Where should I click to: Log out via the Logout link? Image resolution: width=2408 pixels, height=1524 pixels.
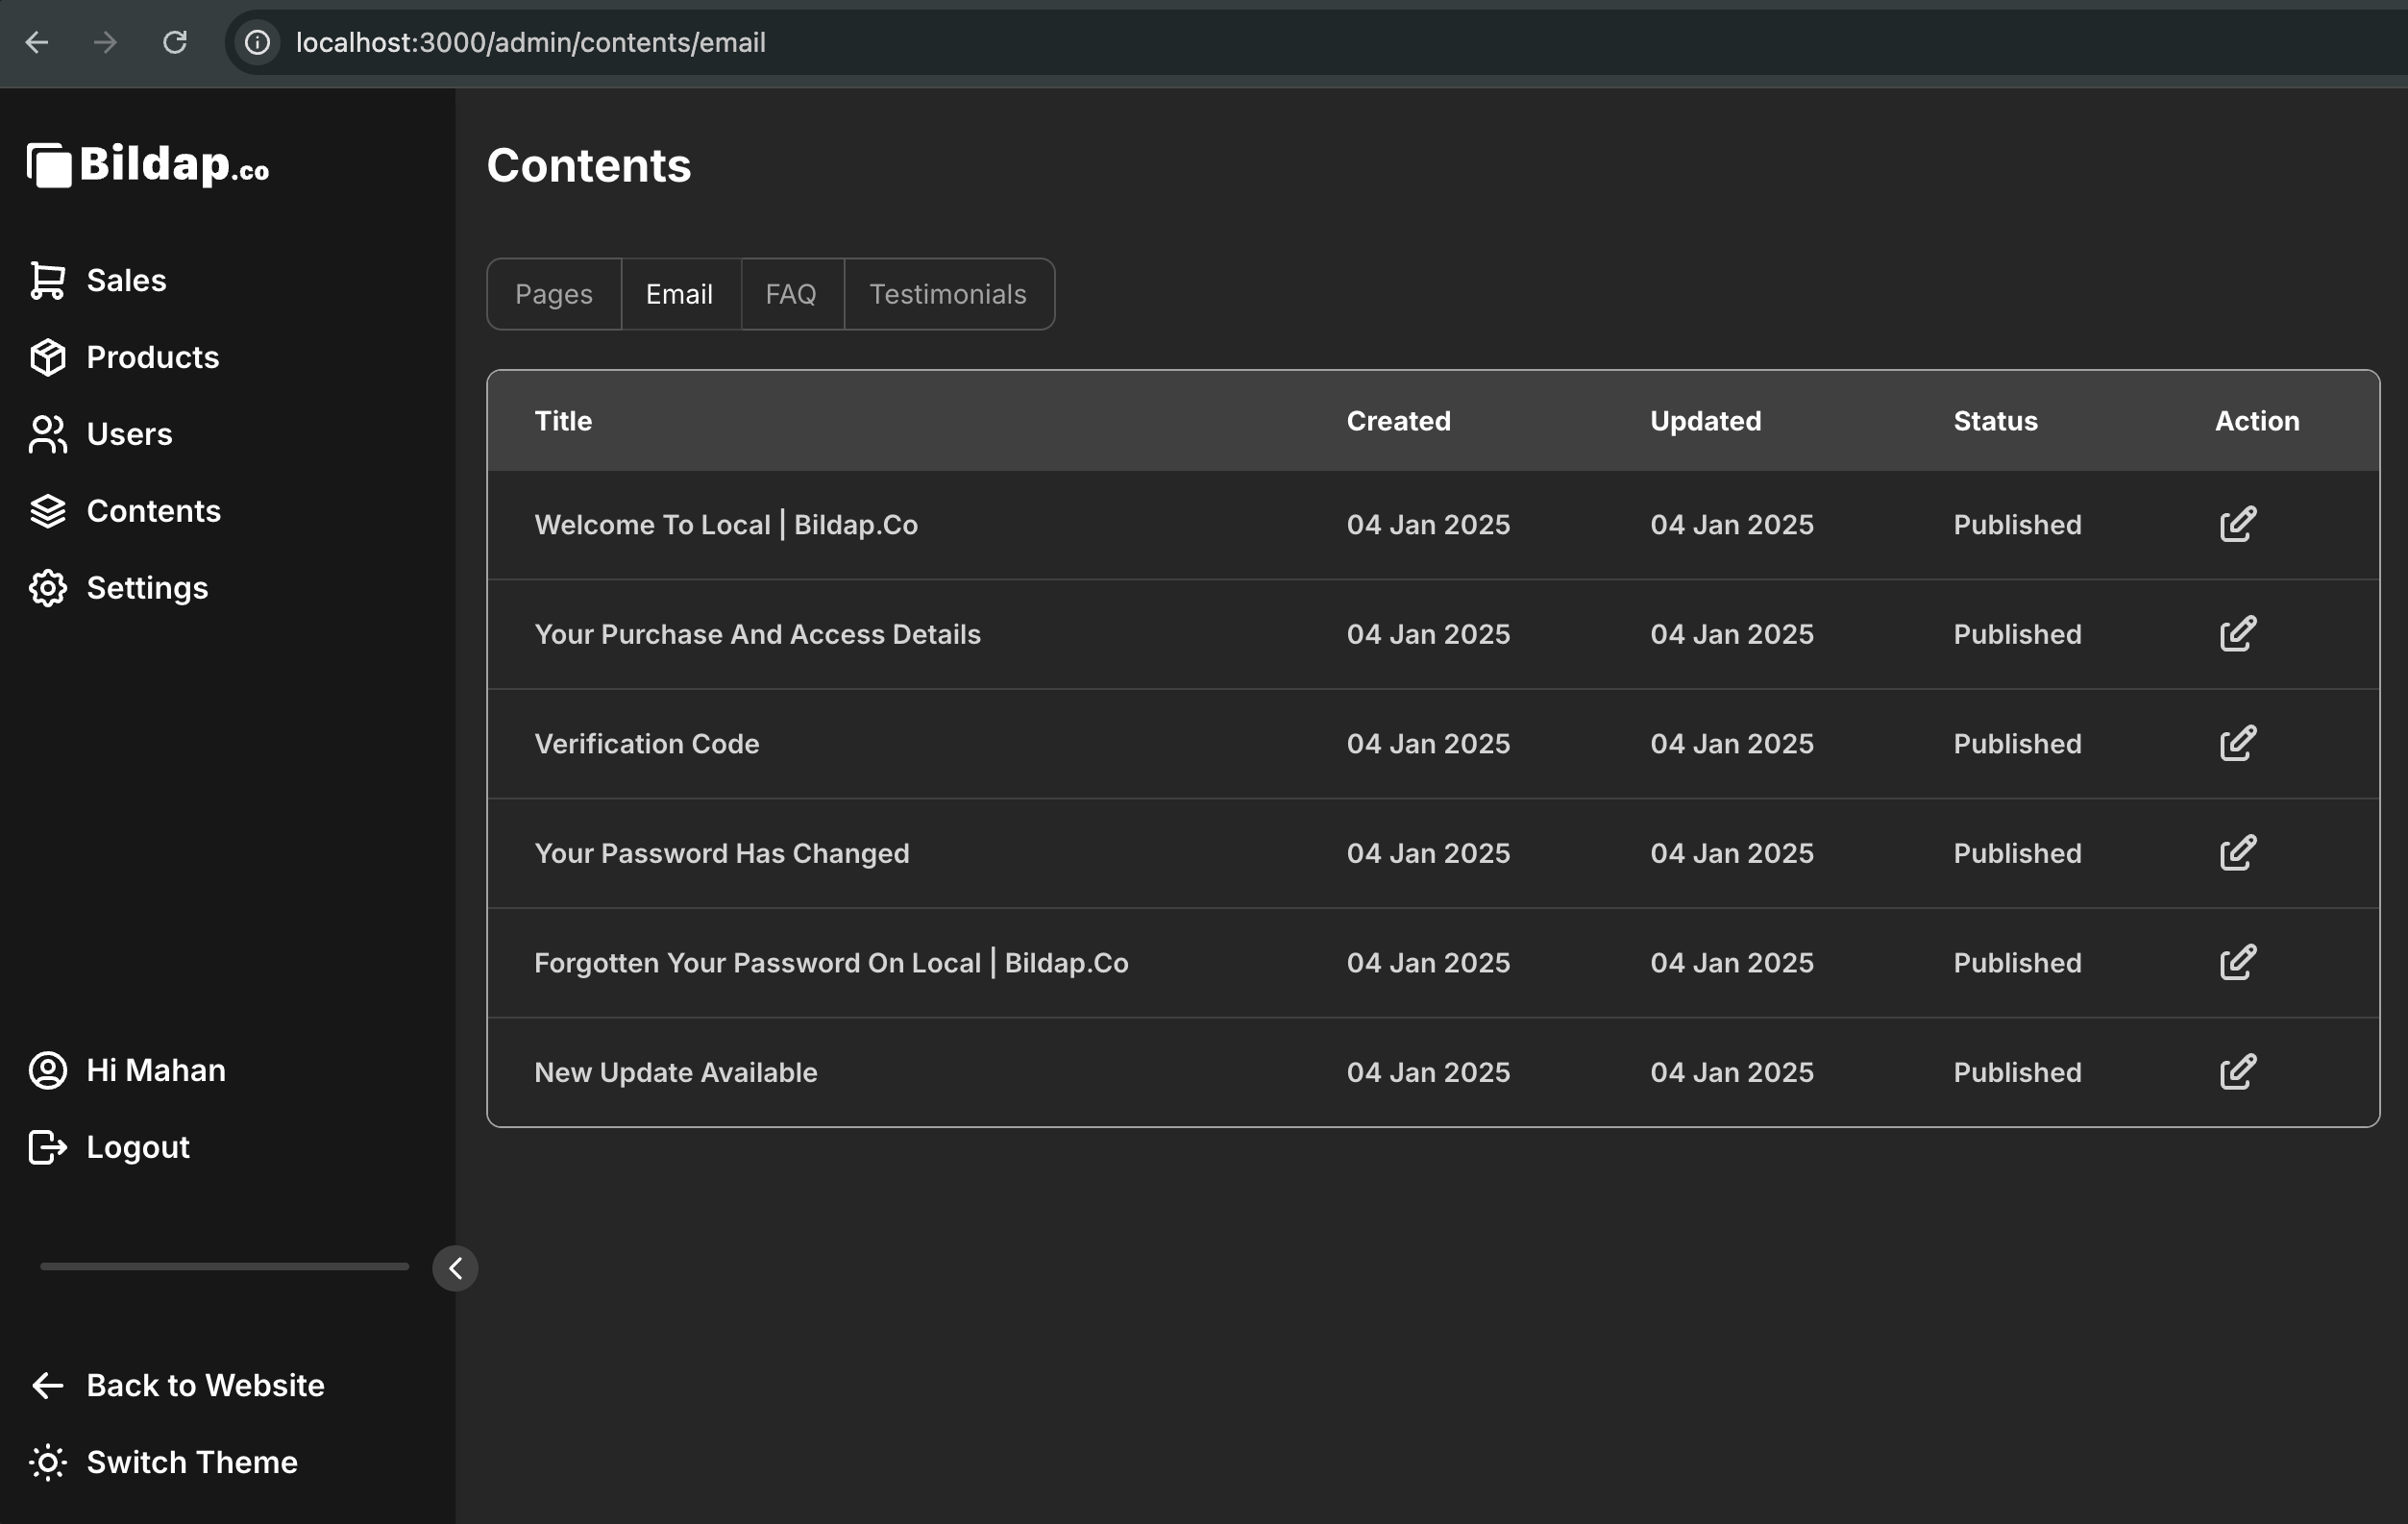click(x=137, y=1147)
